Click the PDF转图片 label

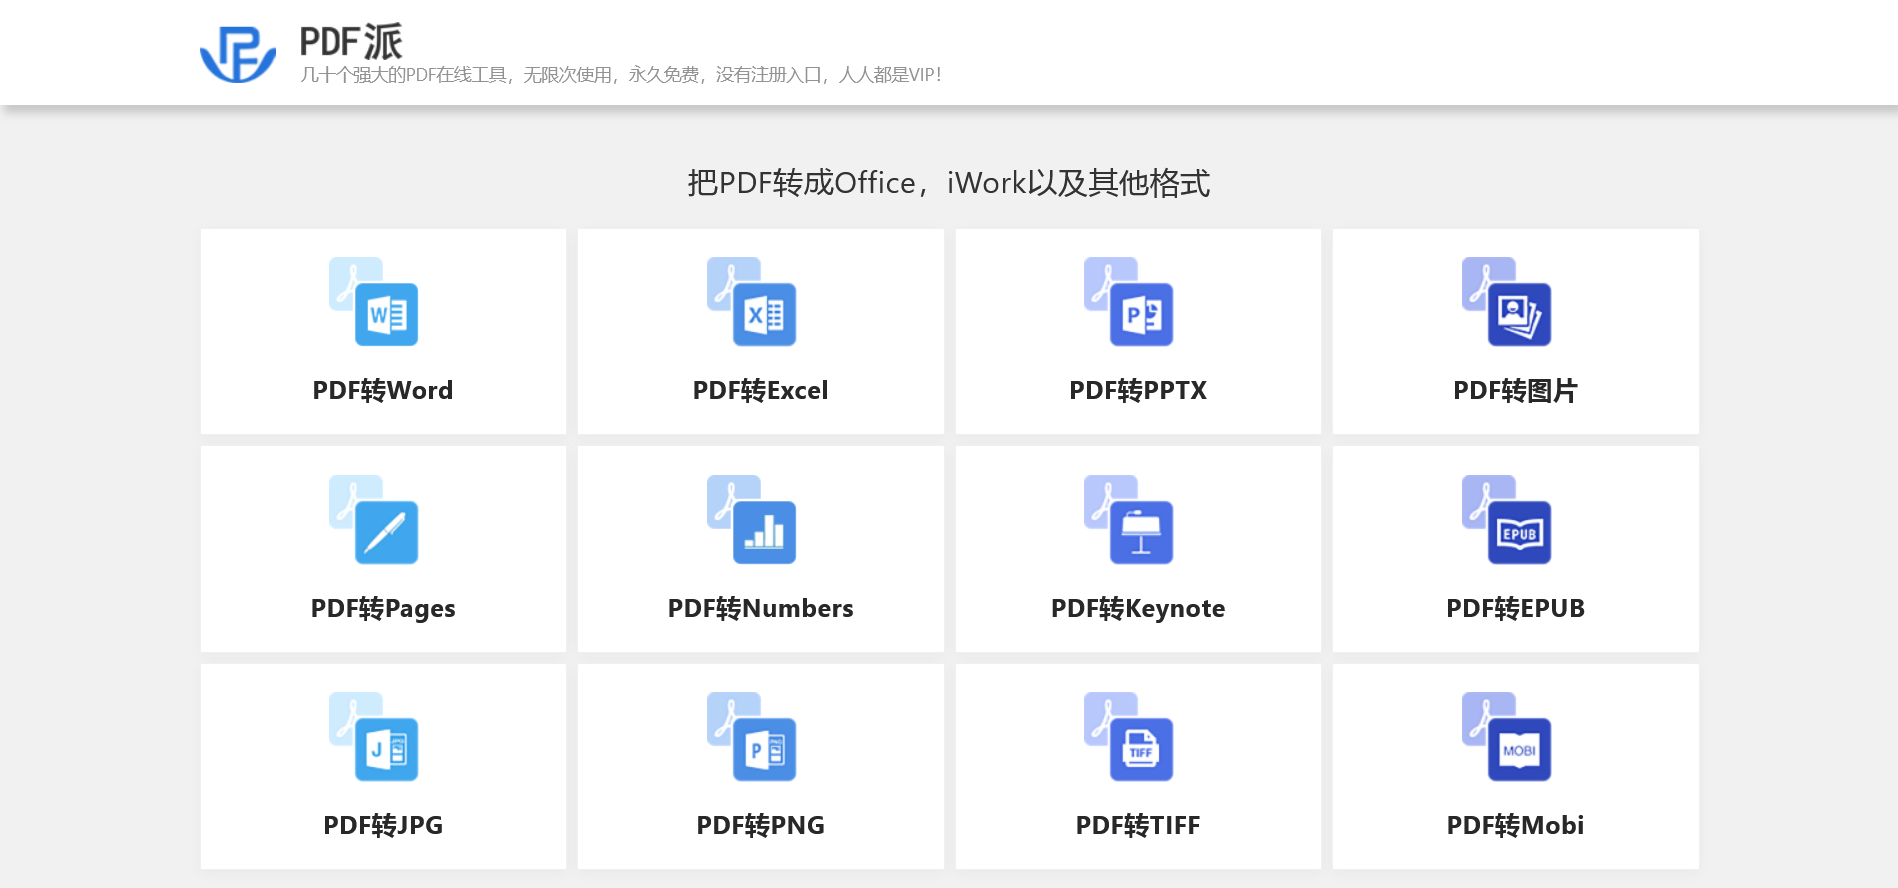[1516, 390]
